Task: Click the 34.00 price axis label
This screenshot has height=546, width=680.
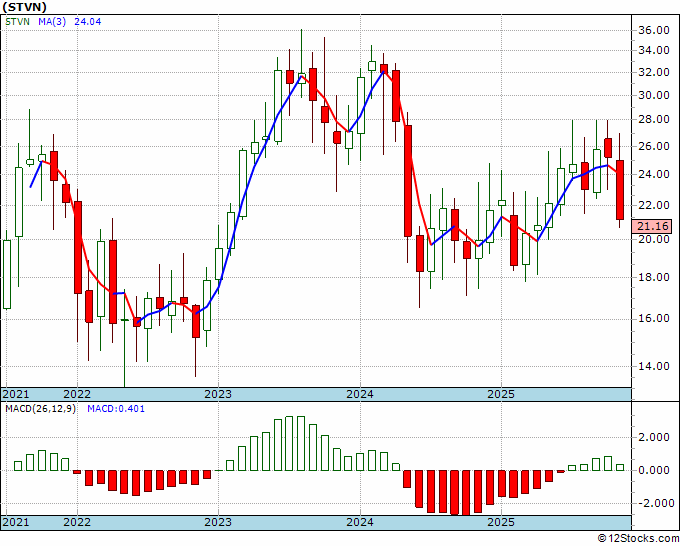Action: coord(654,50)
